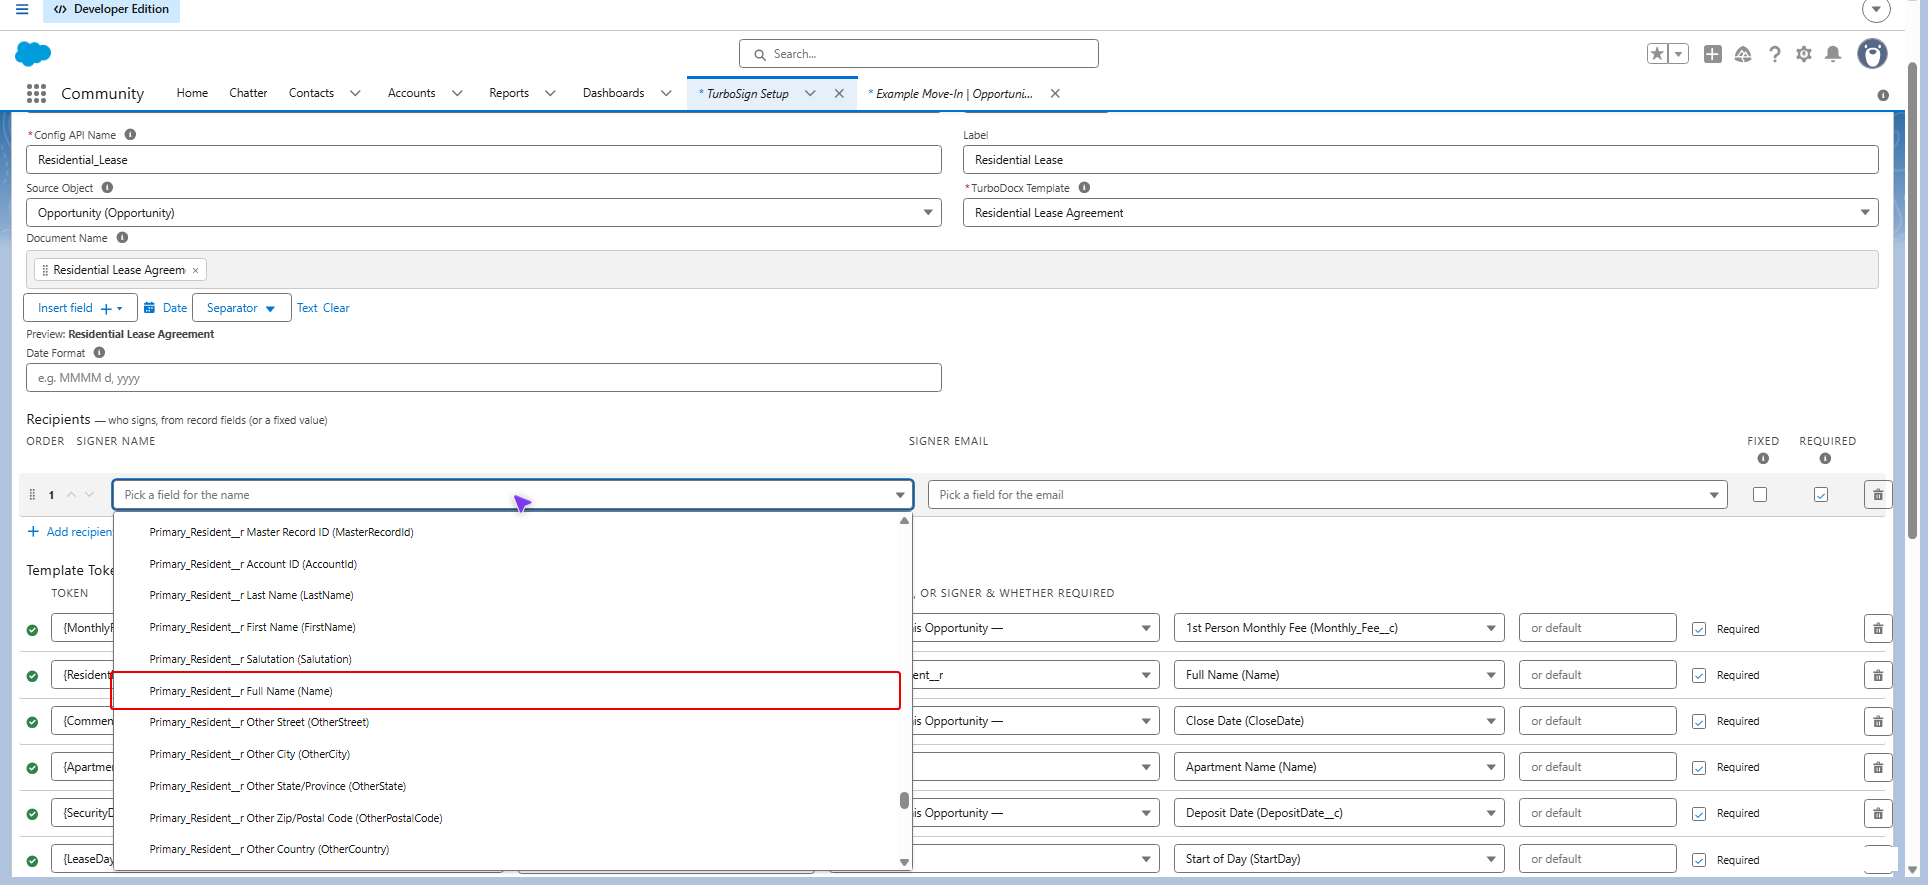Open the Source Object dropdown
Screen dimensions: 1928x885
click(484, 212)
